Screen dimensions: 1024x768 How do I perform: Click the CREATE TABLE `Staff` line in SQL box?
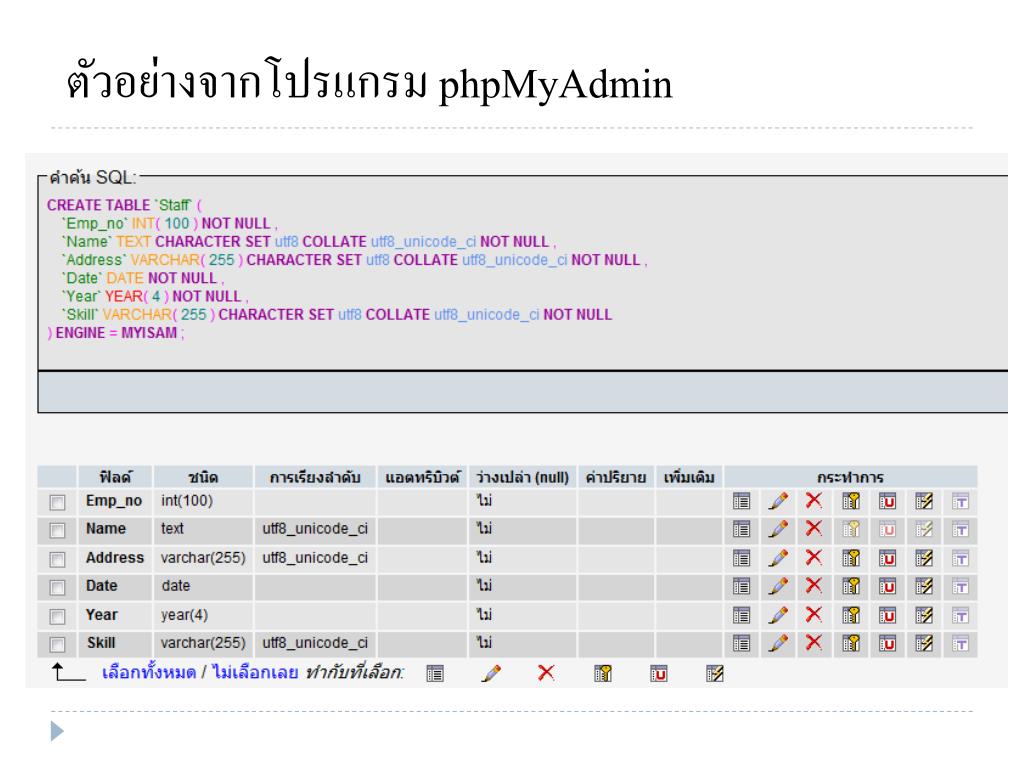(x=125, y=205)
